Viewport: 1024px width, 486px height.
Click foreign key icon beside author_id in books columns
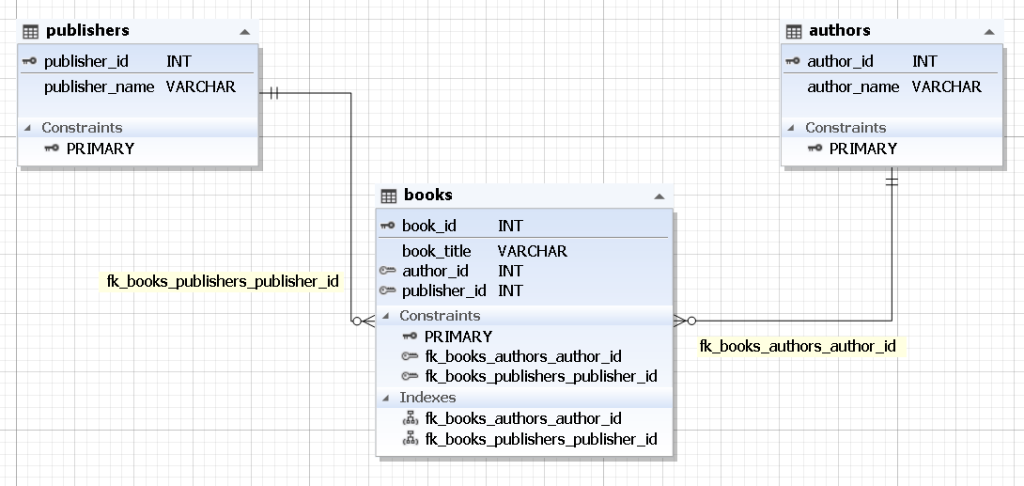[388, 270]
